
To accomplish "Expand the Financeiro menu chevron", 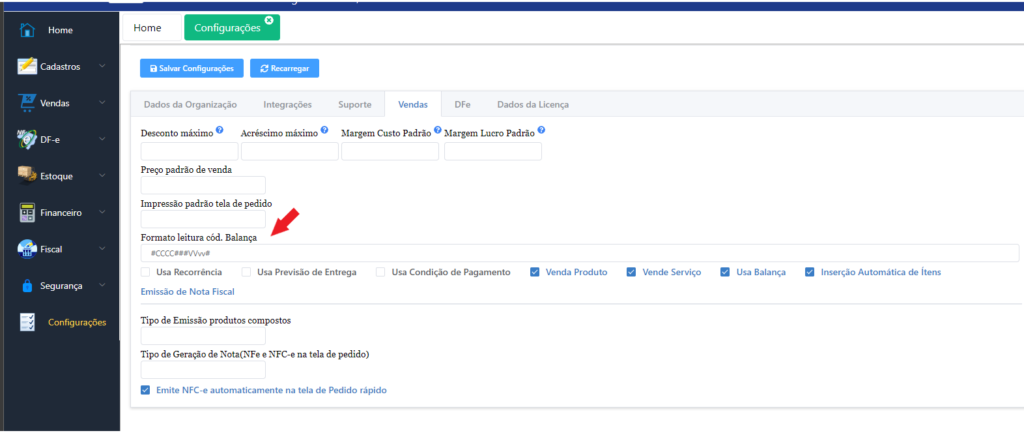I will tap(103, 212).
